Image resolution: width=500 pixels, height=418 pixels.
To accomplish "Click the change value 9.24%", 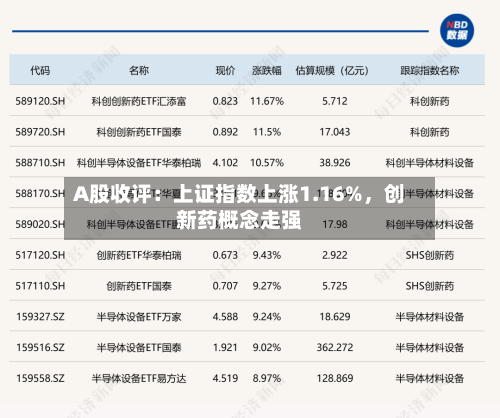I will pyautogui.click(x=267, y=316).
